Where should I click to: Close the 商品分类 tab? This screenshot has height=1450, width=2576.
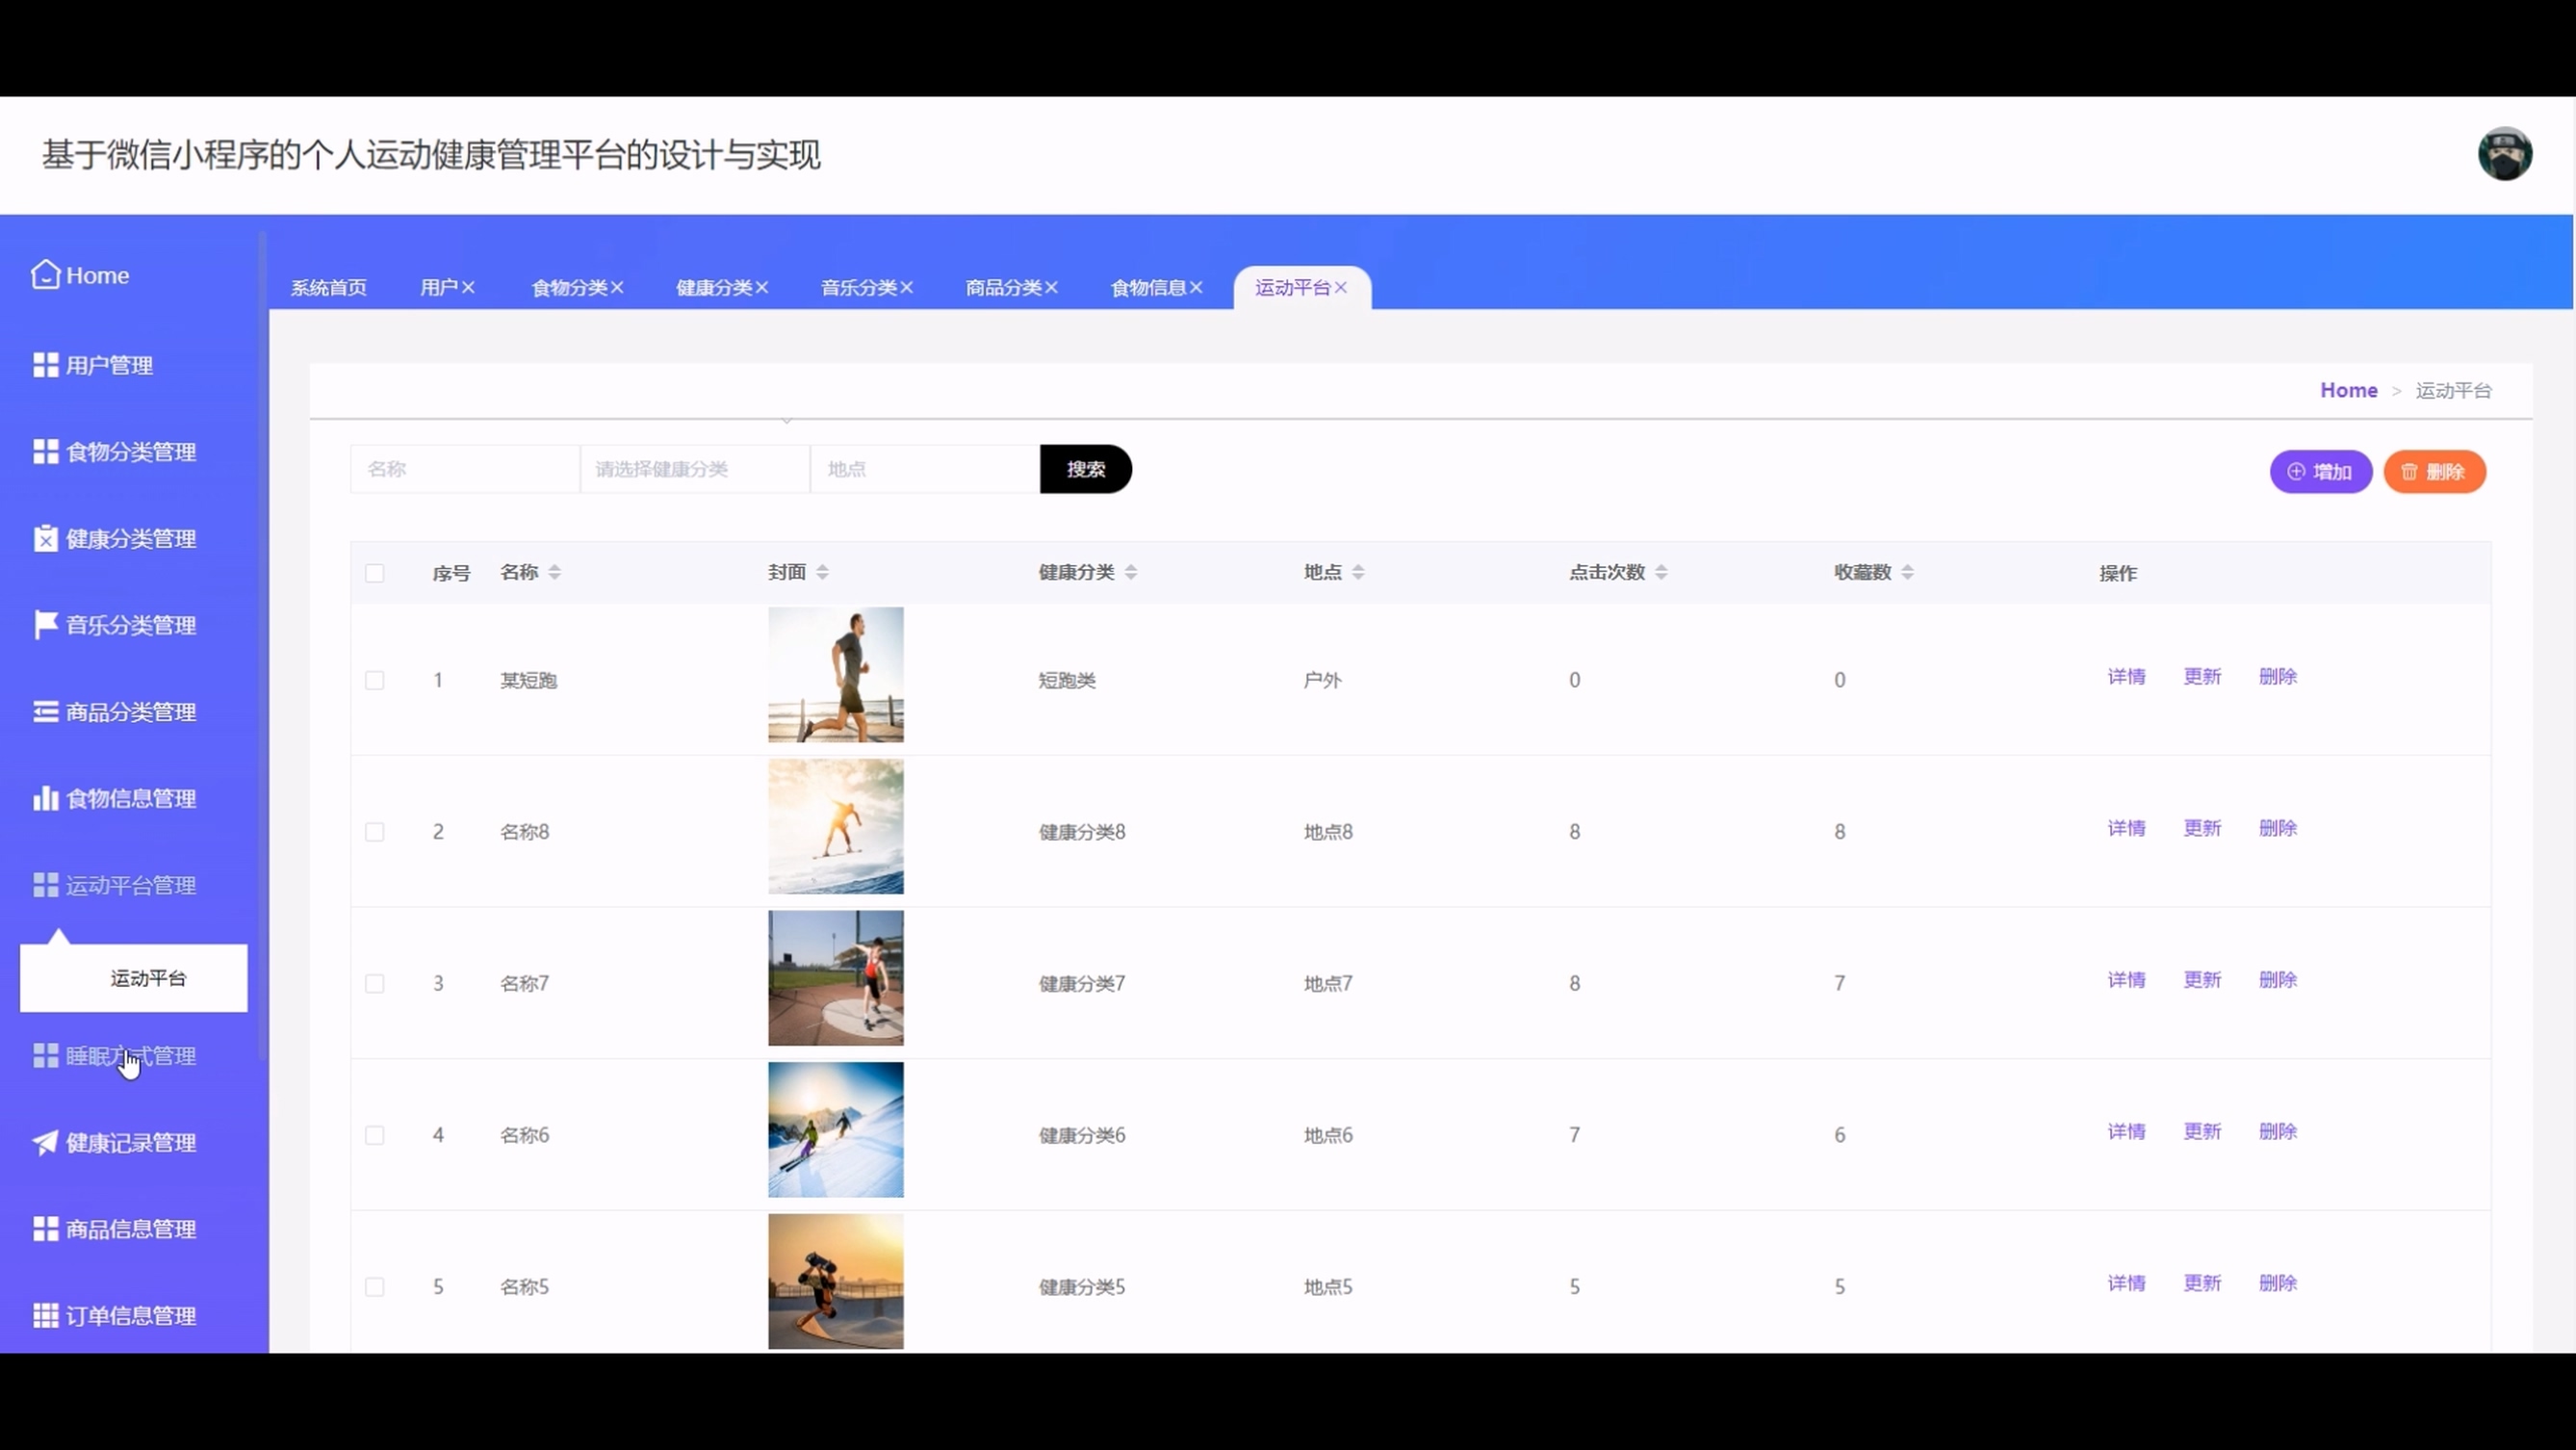pos(1051,287)
